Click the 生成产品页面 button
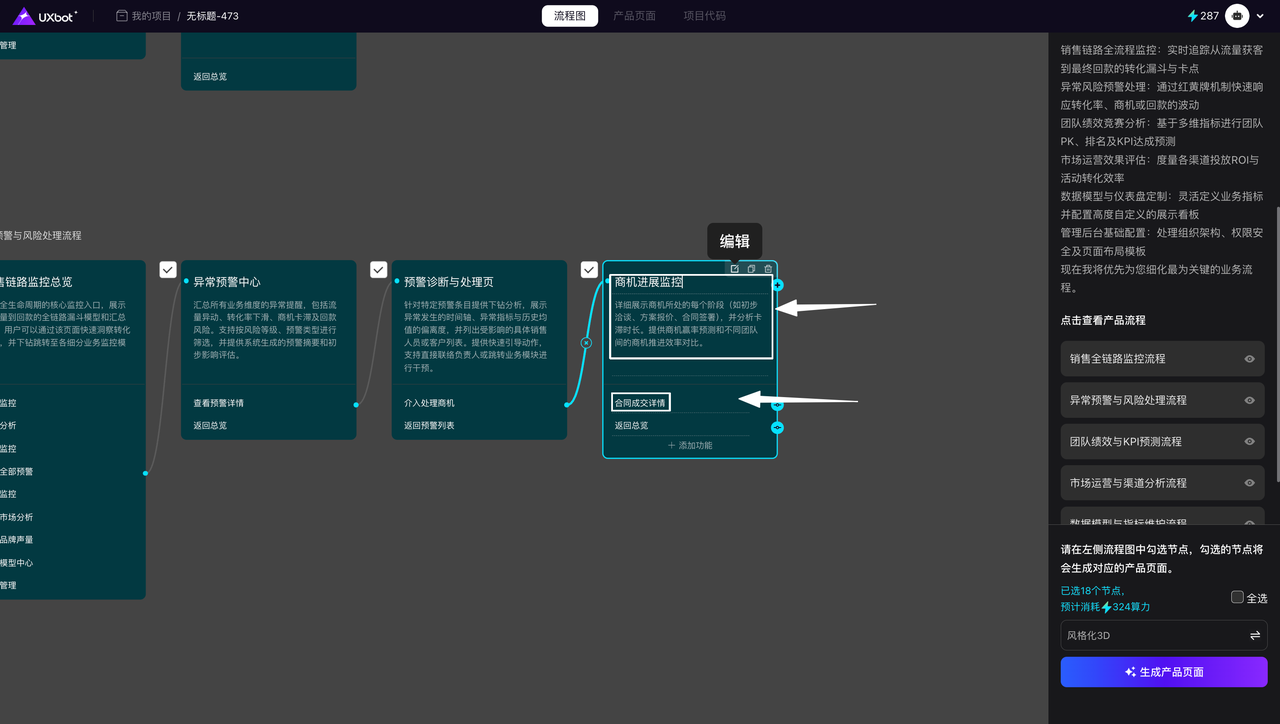Screen dimensions: 1280x724 (1163, 672)
